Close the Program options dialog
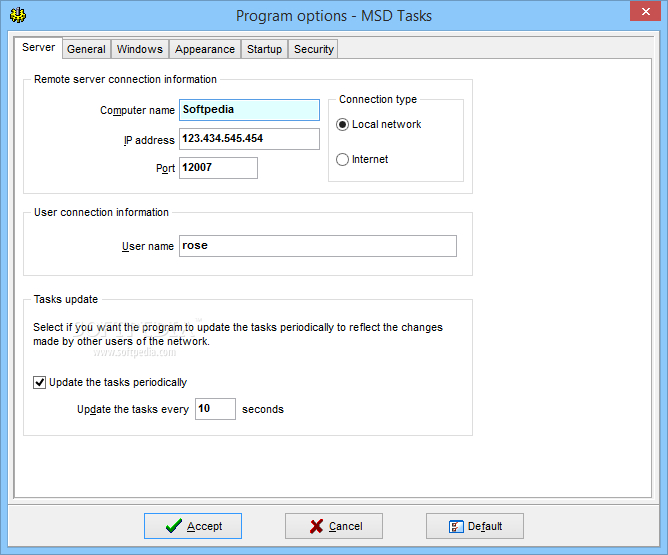The height and width of the screenshot is (555, 668). [x=645, y=11]
